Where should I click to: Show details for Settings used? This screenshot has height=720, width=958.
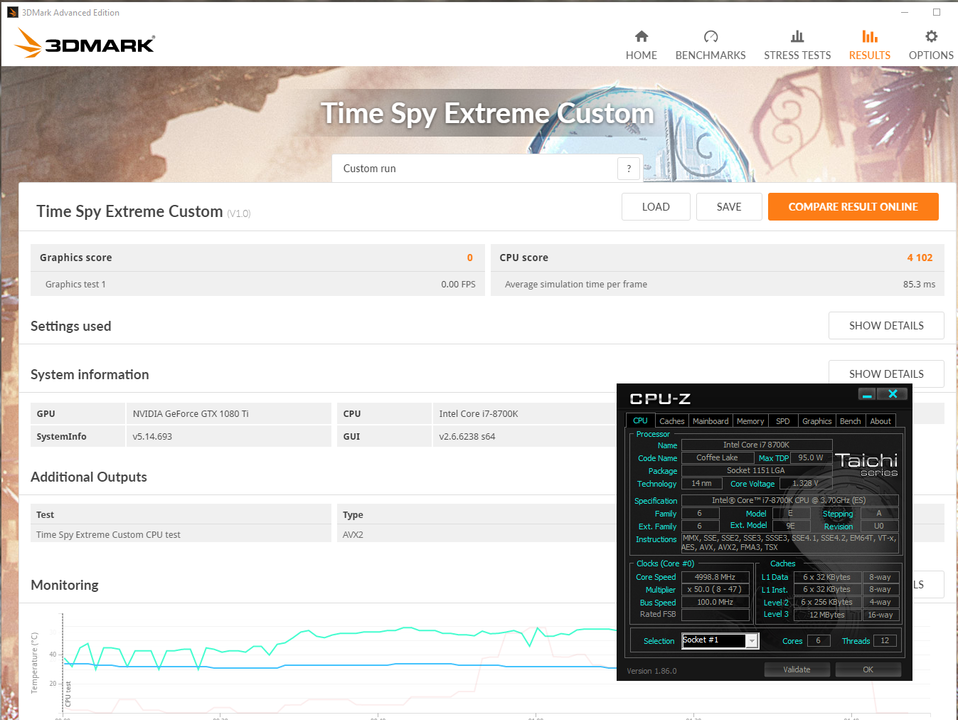[x=886, y=325]
